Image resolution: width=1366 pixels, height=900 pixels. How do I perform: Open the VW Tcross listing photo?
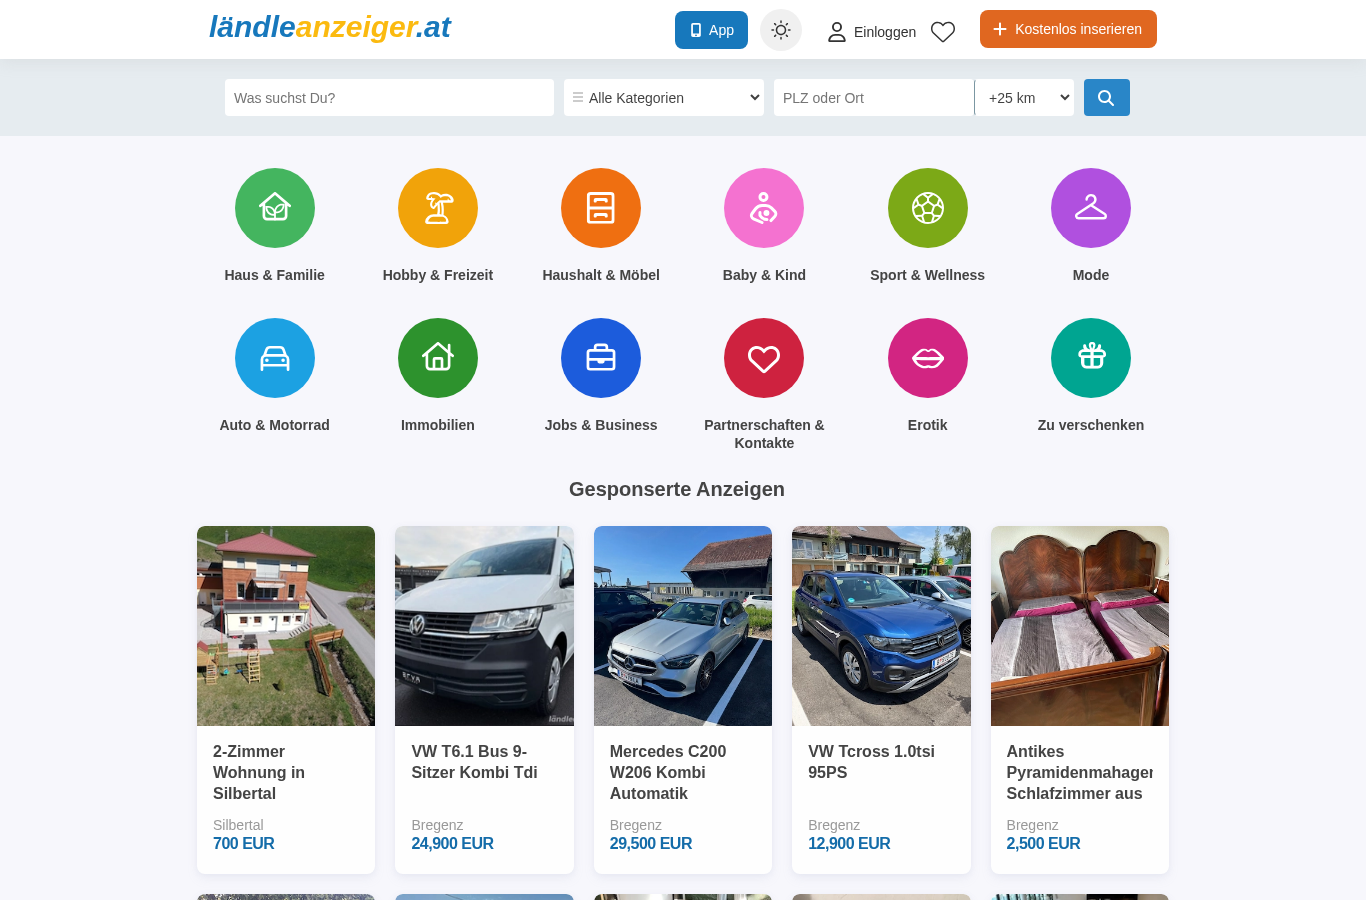coord(881,626)
